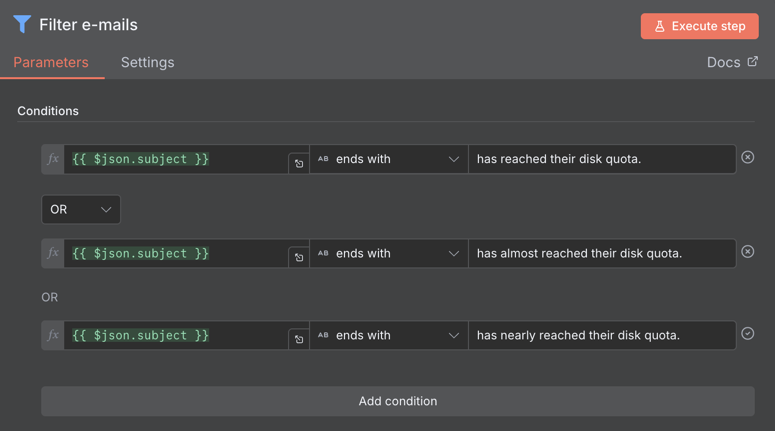The height and width of the screenshot is (431, 775).
Task: Click the Add condition button
Action: (x=398, y=401)
